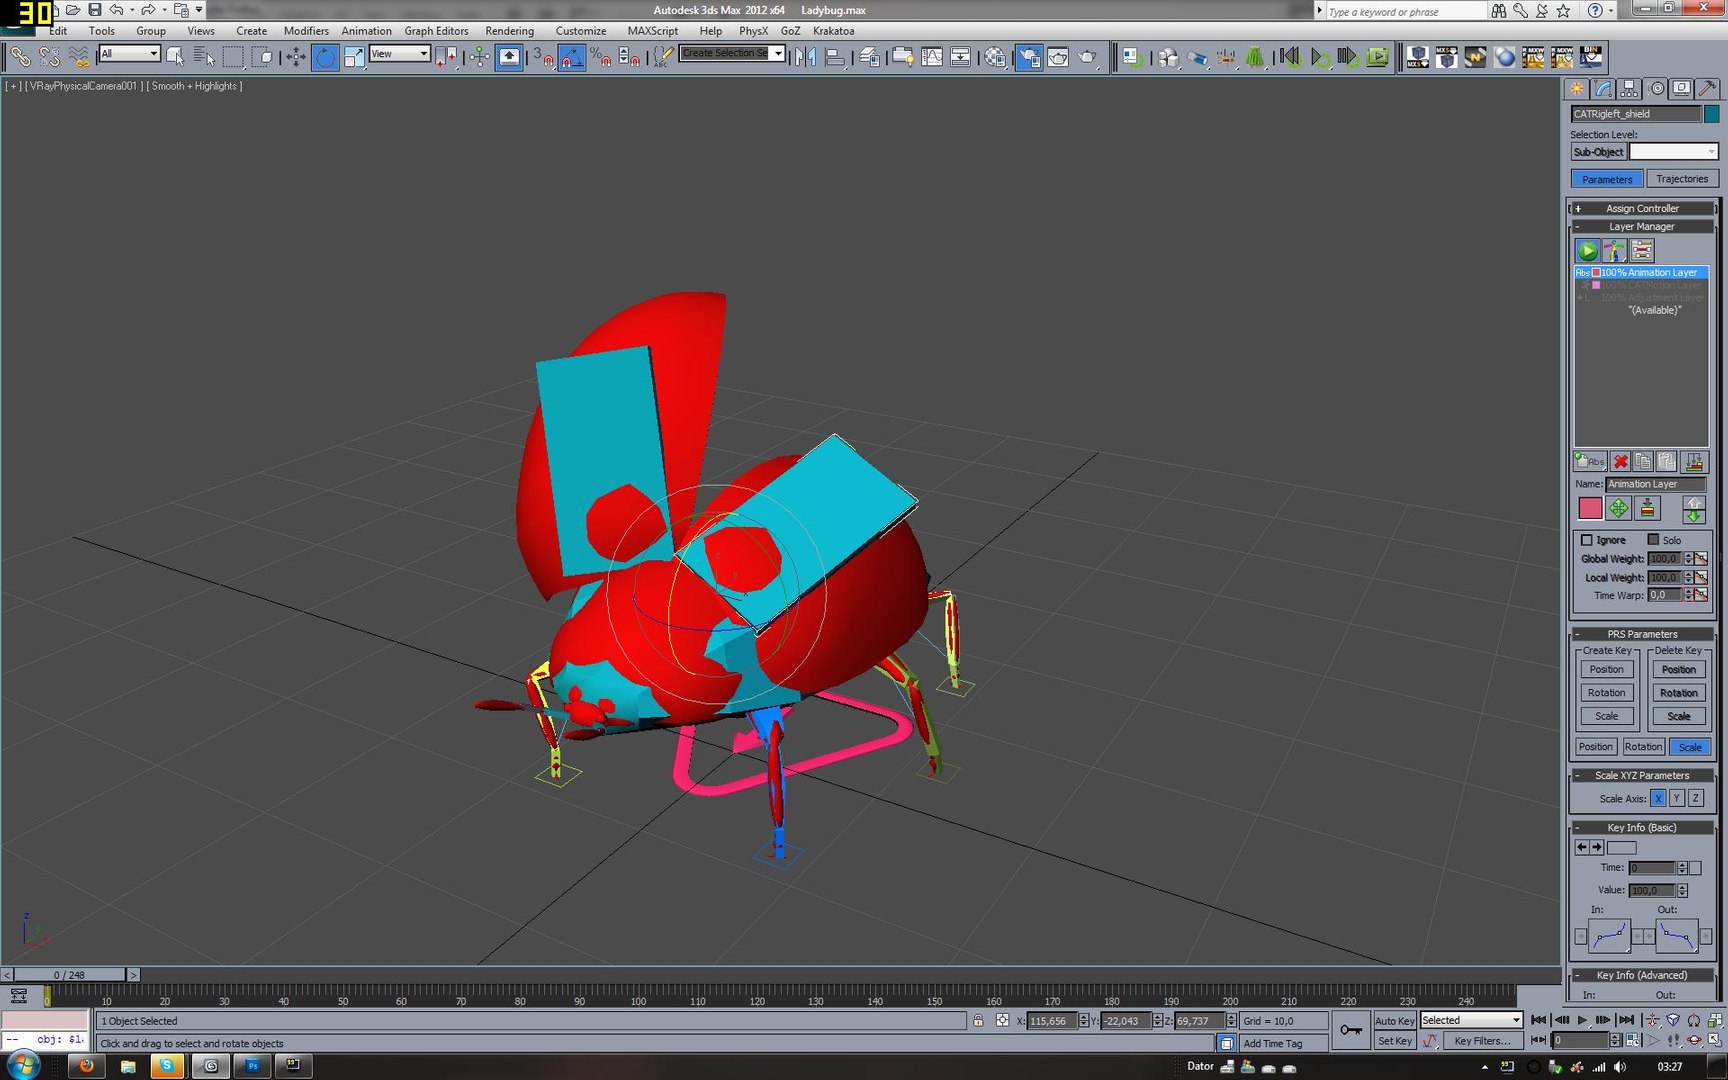
Task: Collapse the Layer Manager rollout
Action: pos(1642,226)
